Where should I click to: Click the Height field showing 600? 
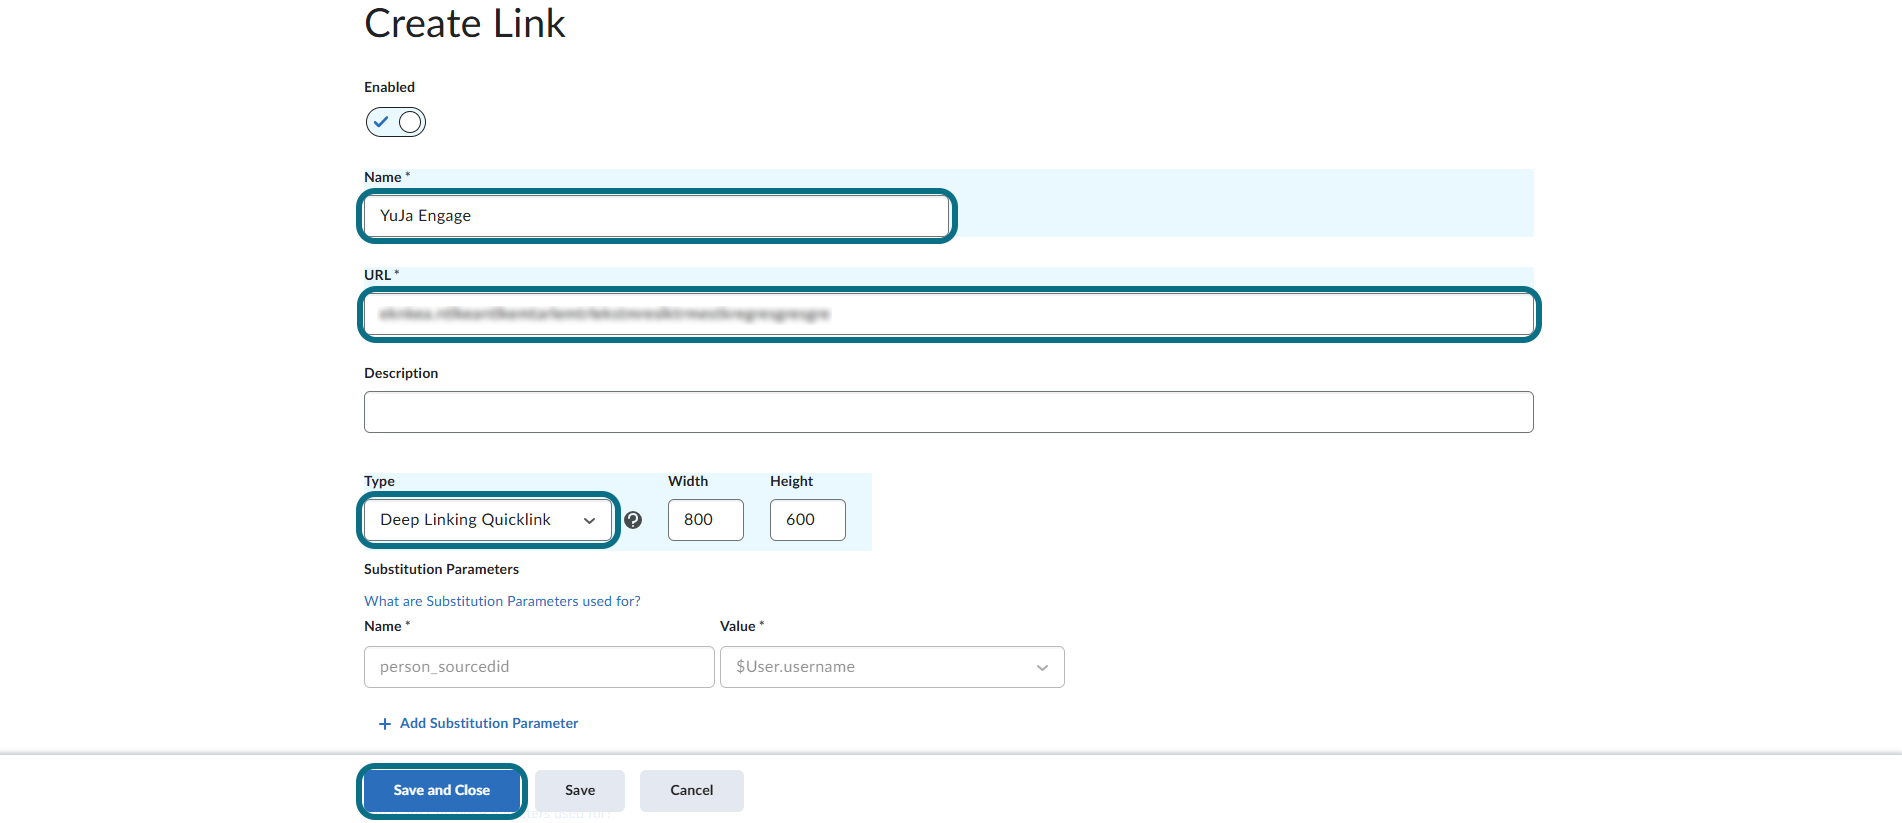coord(808,520)
